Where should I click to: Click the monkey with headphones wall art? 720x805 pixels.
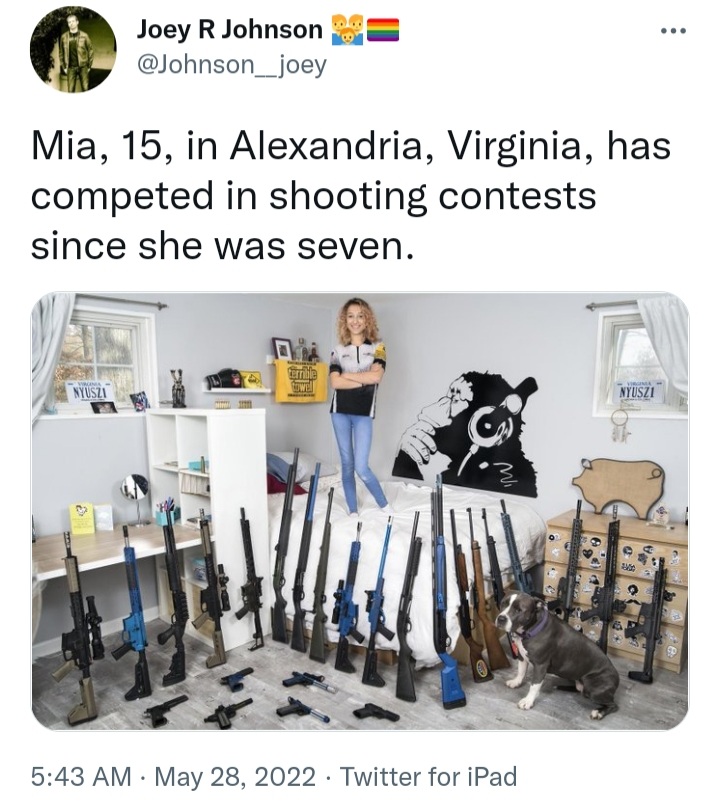pos(465,434)
